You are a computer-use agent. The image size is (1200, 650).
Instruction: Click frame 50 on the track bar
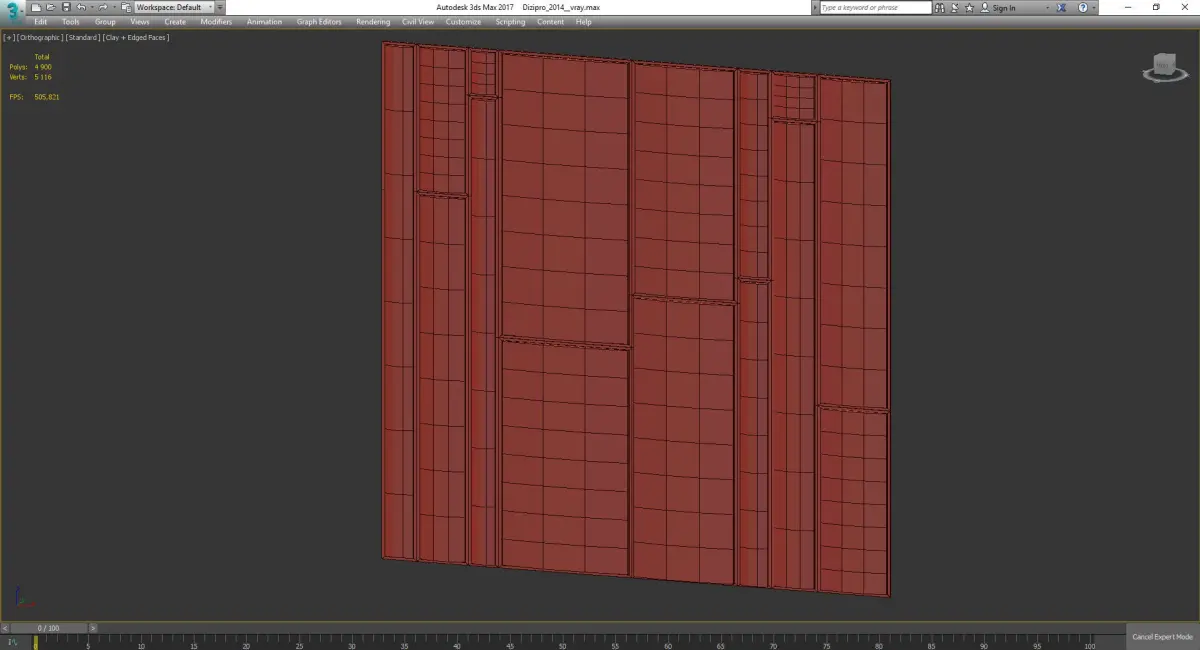coord(562,641)
